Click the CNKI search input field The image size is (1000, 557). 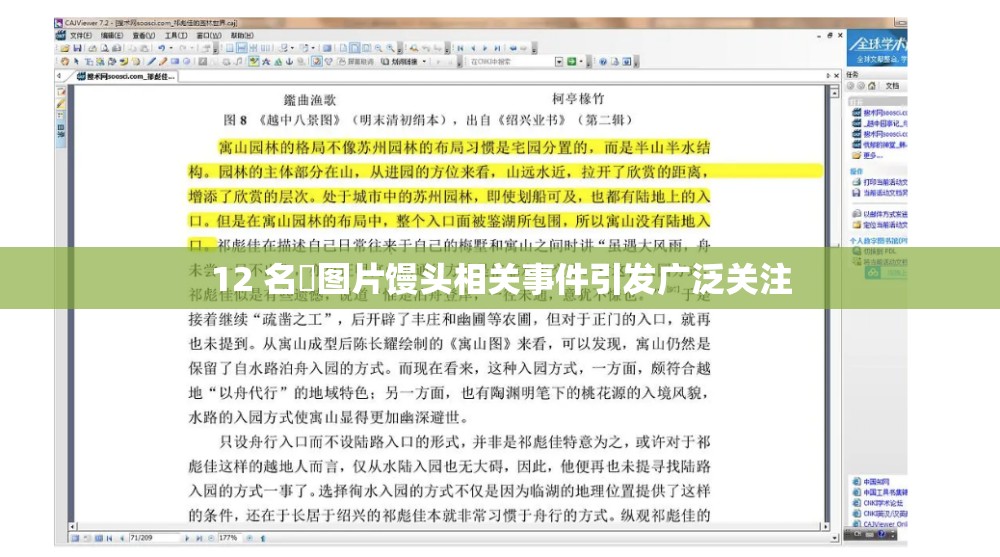click(x=511, y=61)
